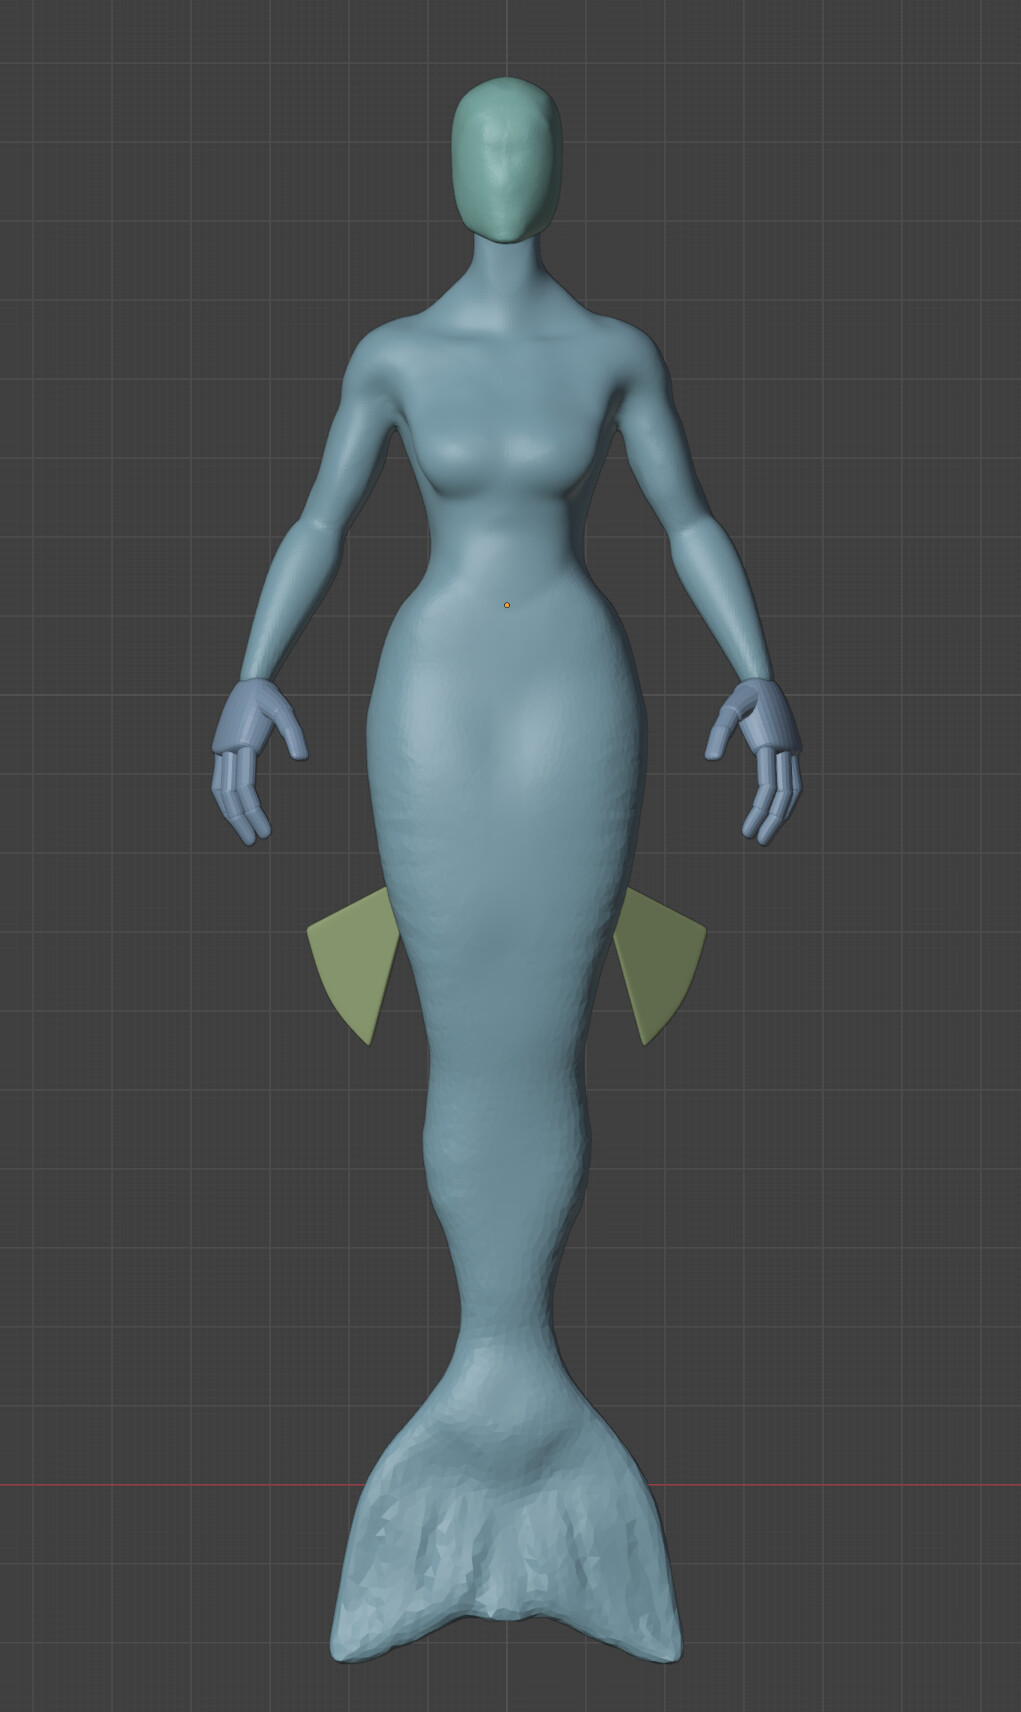
Task: Select the tail fluke at the bottom
Action: coord(507,1520)
